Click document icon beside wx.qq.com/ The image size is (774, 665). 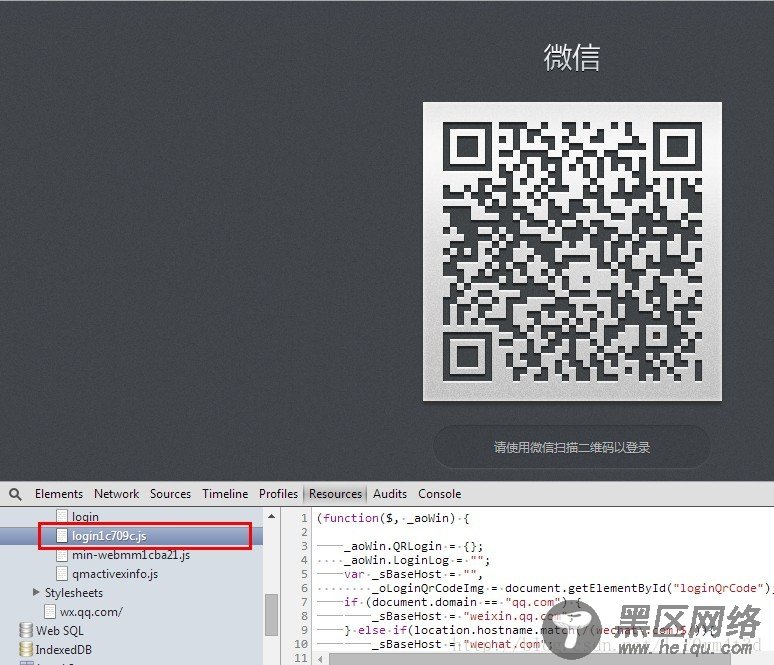click(x=50, y=612)
